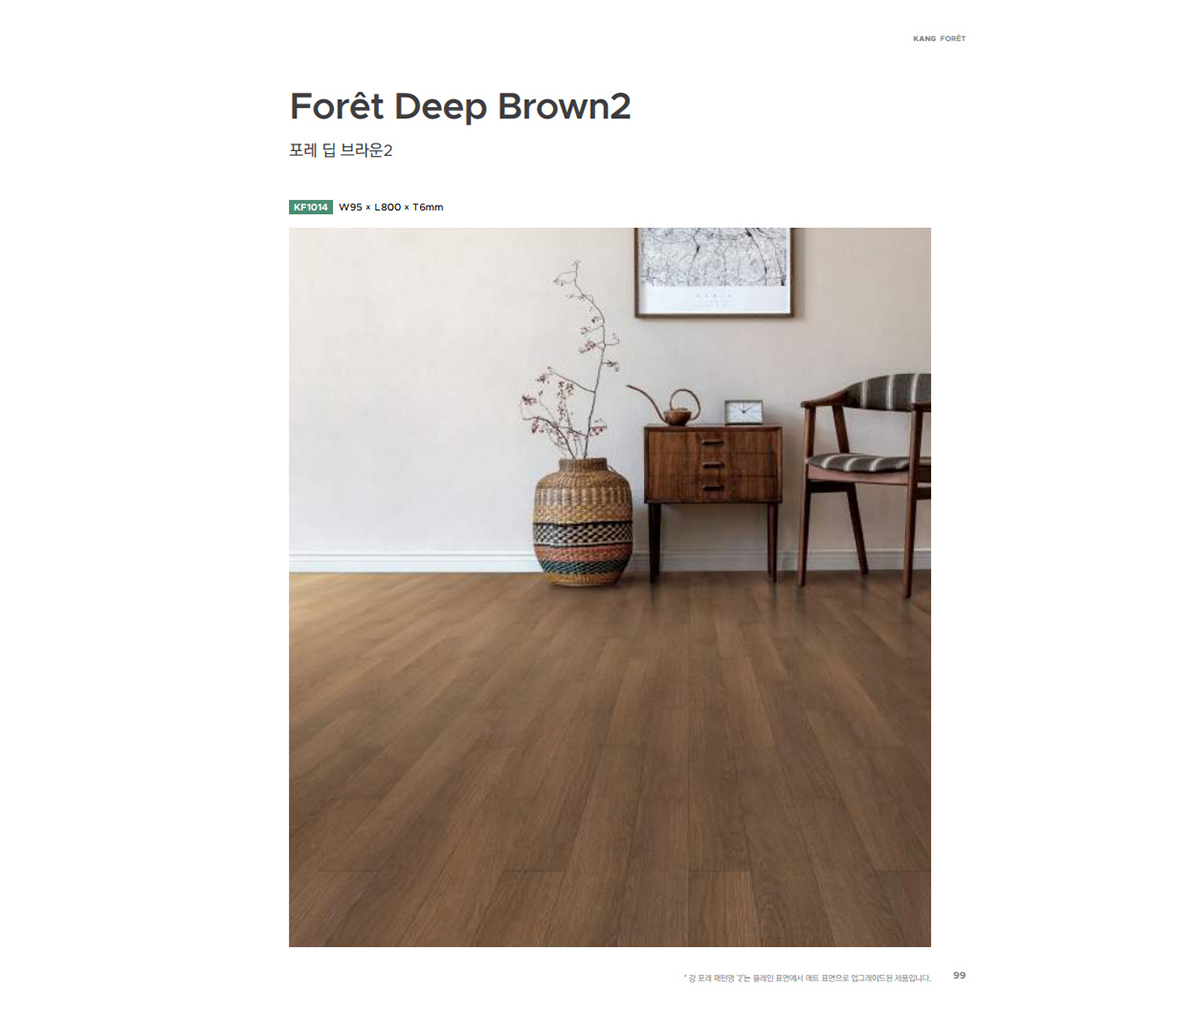Click the dried branch in the vase

coord(571,362)
